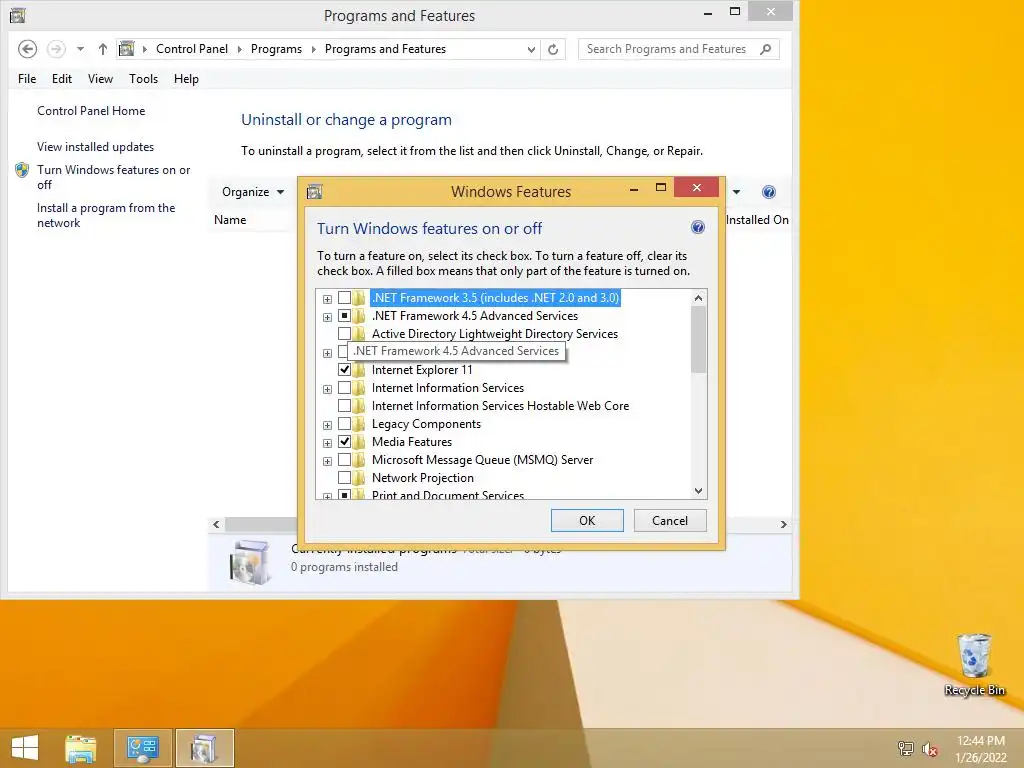The height and width of the screenshot is (768, 1024).
Task: Click the shield icon beside Turn Windows features
Action: (22, 170)
